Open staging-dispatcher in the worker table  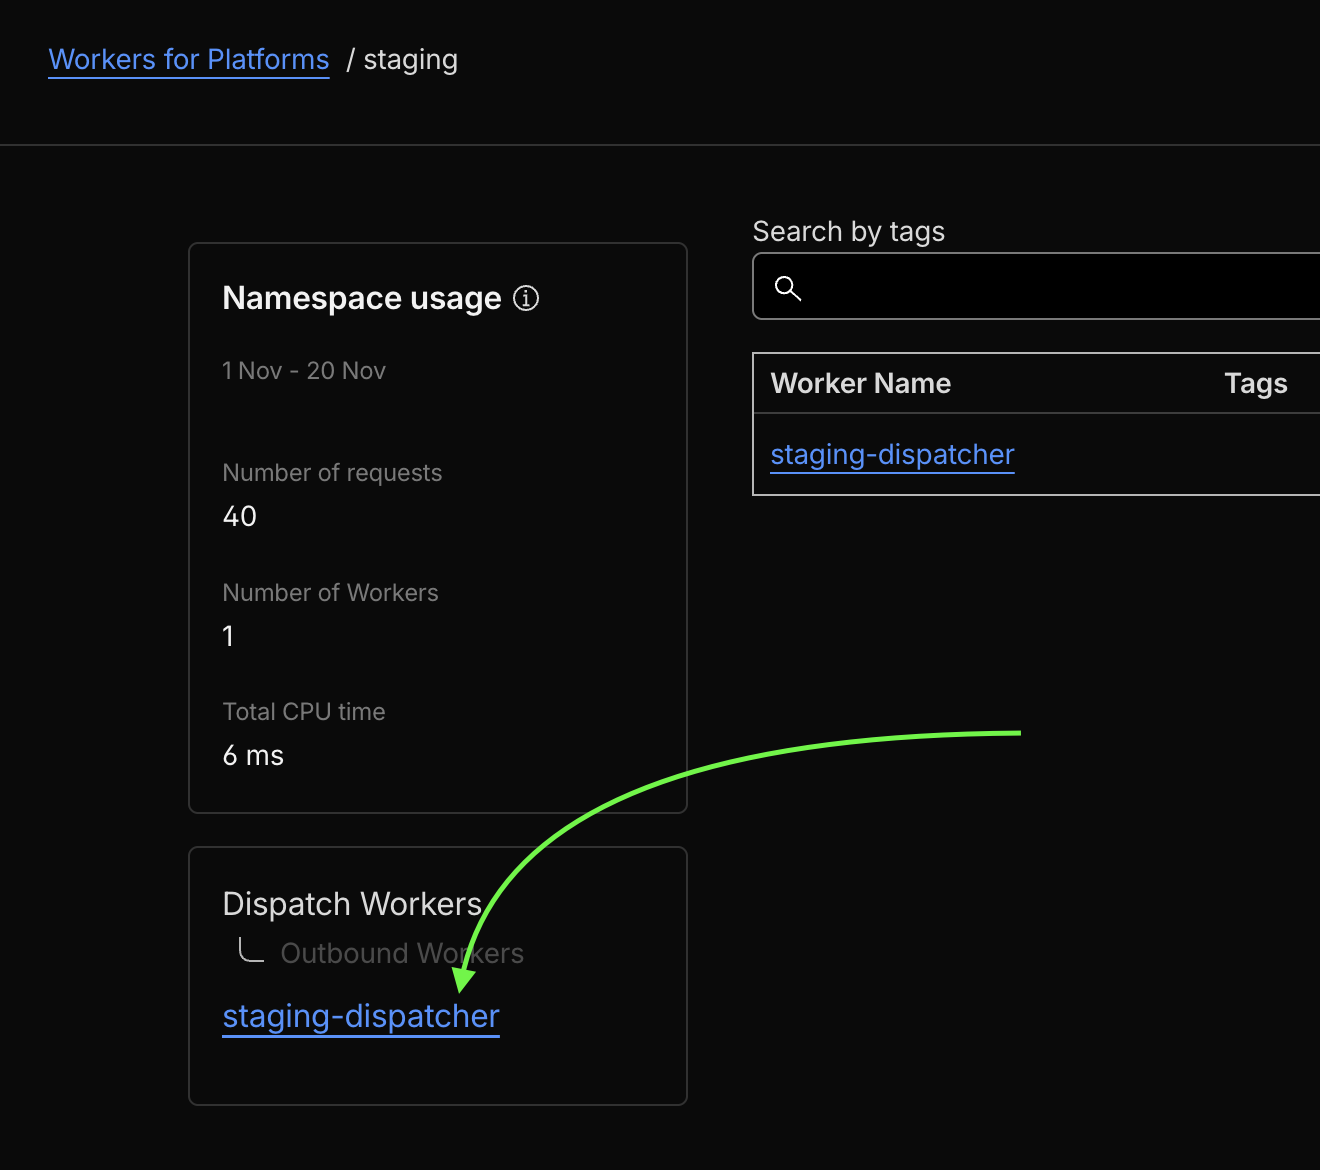tap(892, 455)
